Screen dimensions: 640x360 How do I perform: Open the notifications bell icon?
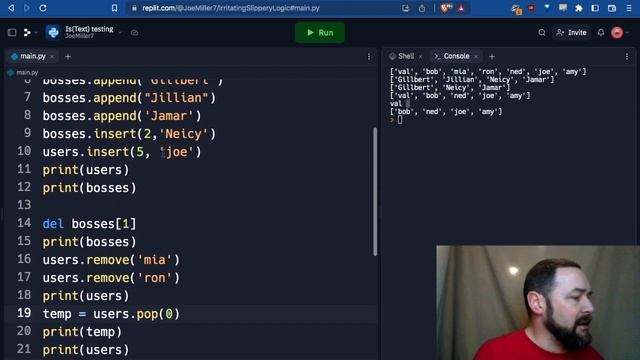[x=601, y=33]
